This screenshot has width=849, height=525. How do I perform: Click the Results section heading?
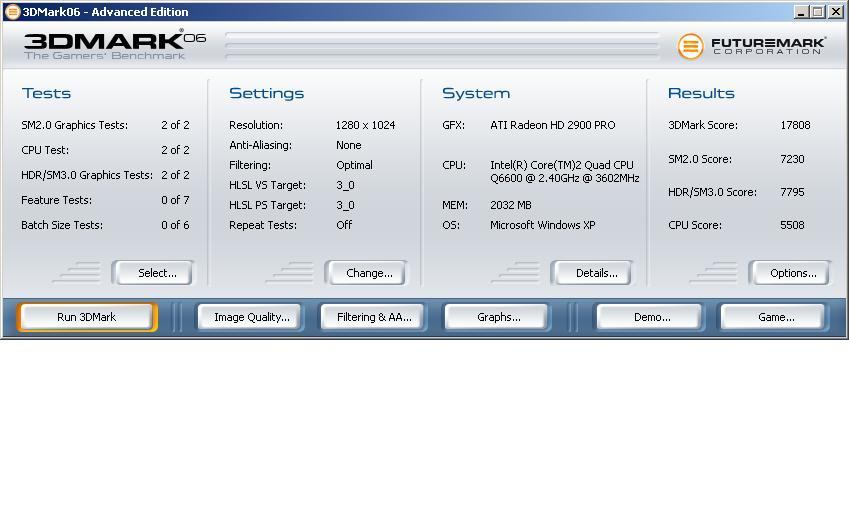pos(701,93)
